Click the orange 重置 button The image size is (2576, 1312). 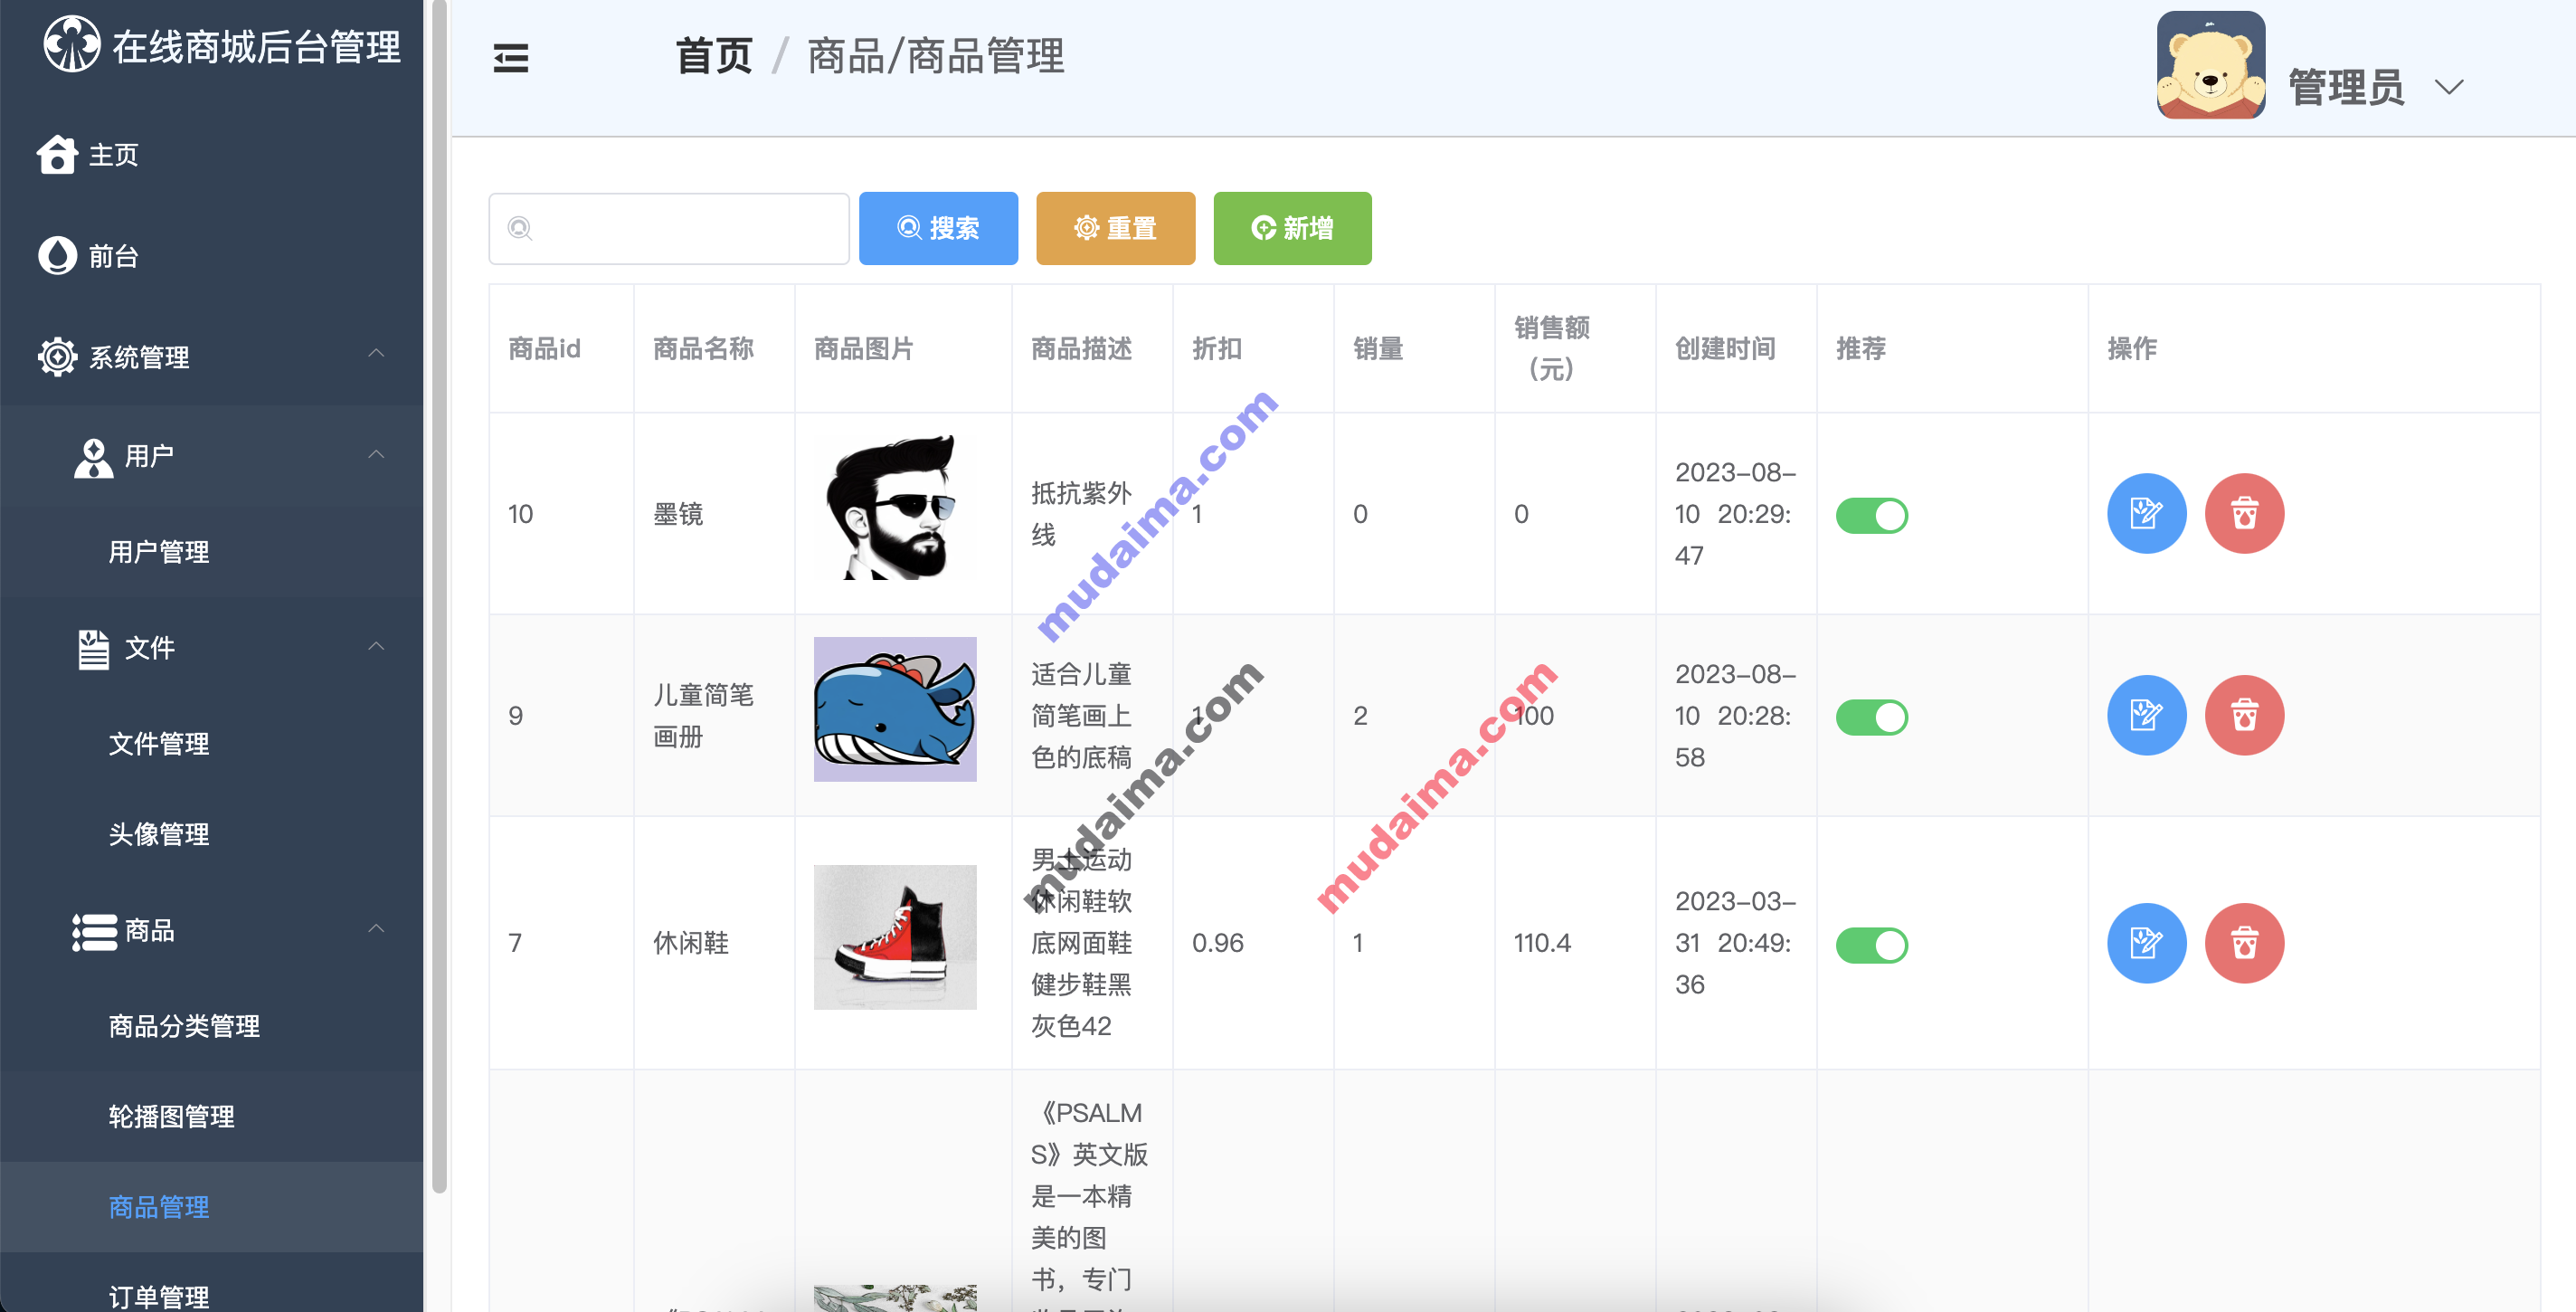(1115, 228)
